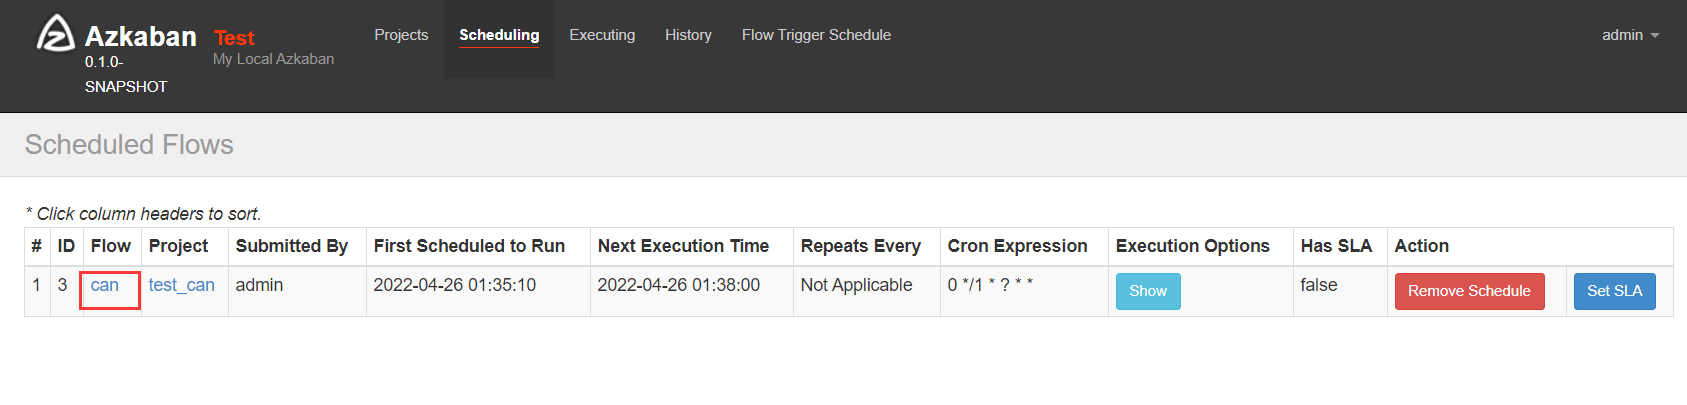The image size is (1687, 405).
Task: Sort by Project column header
Action: [179, 246]
